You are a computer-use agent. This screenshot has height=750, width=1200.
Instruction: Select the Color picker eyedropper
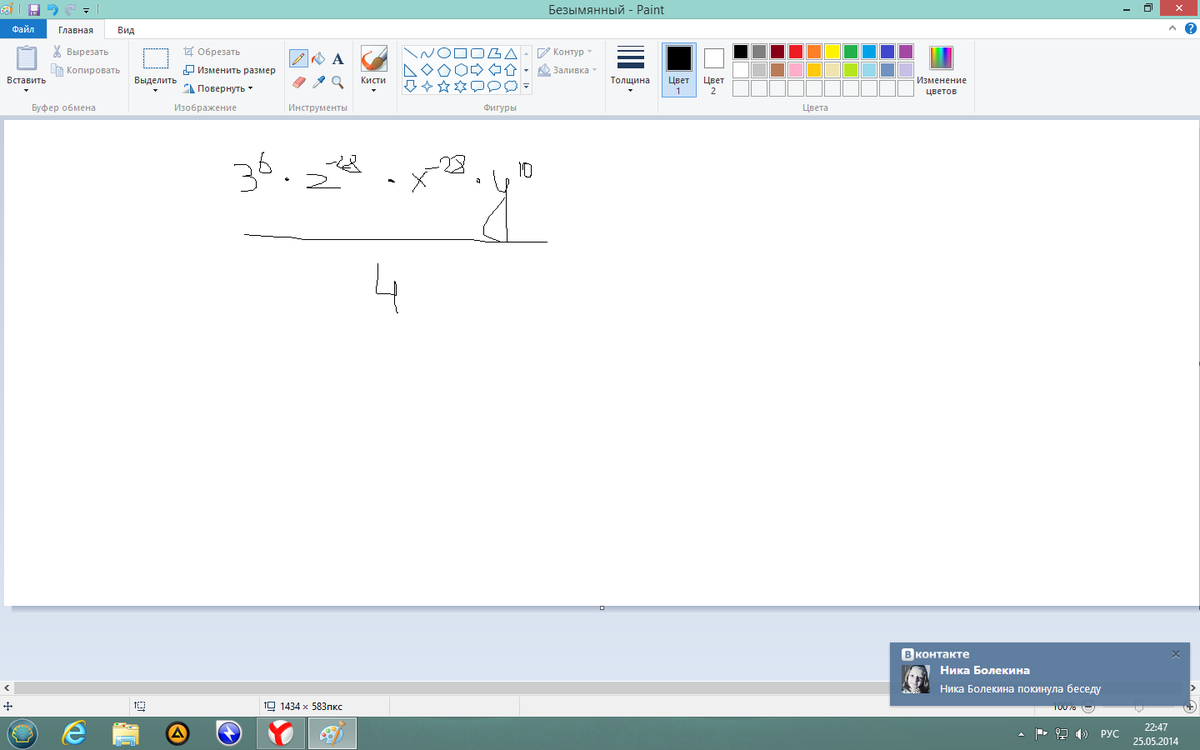pos(318,82)
